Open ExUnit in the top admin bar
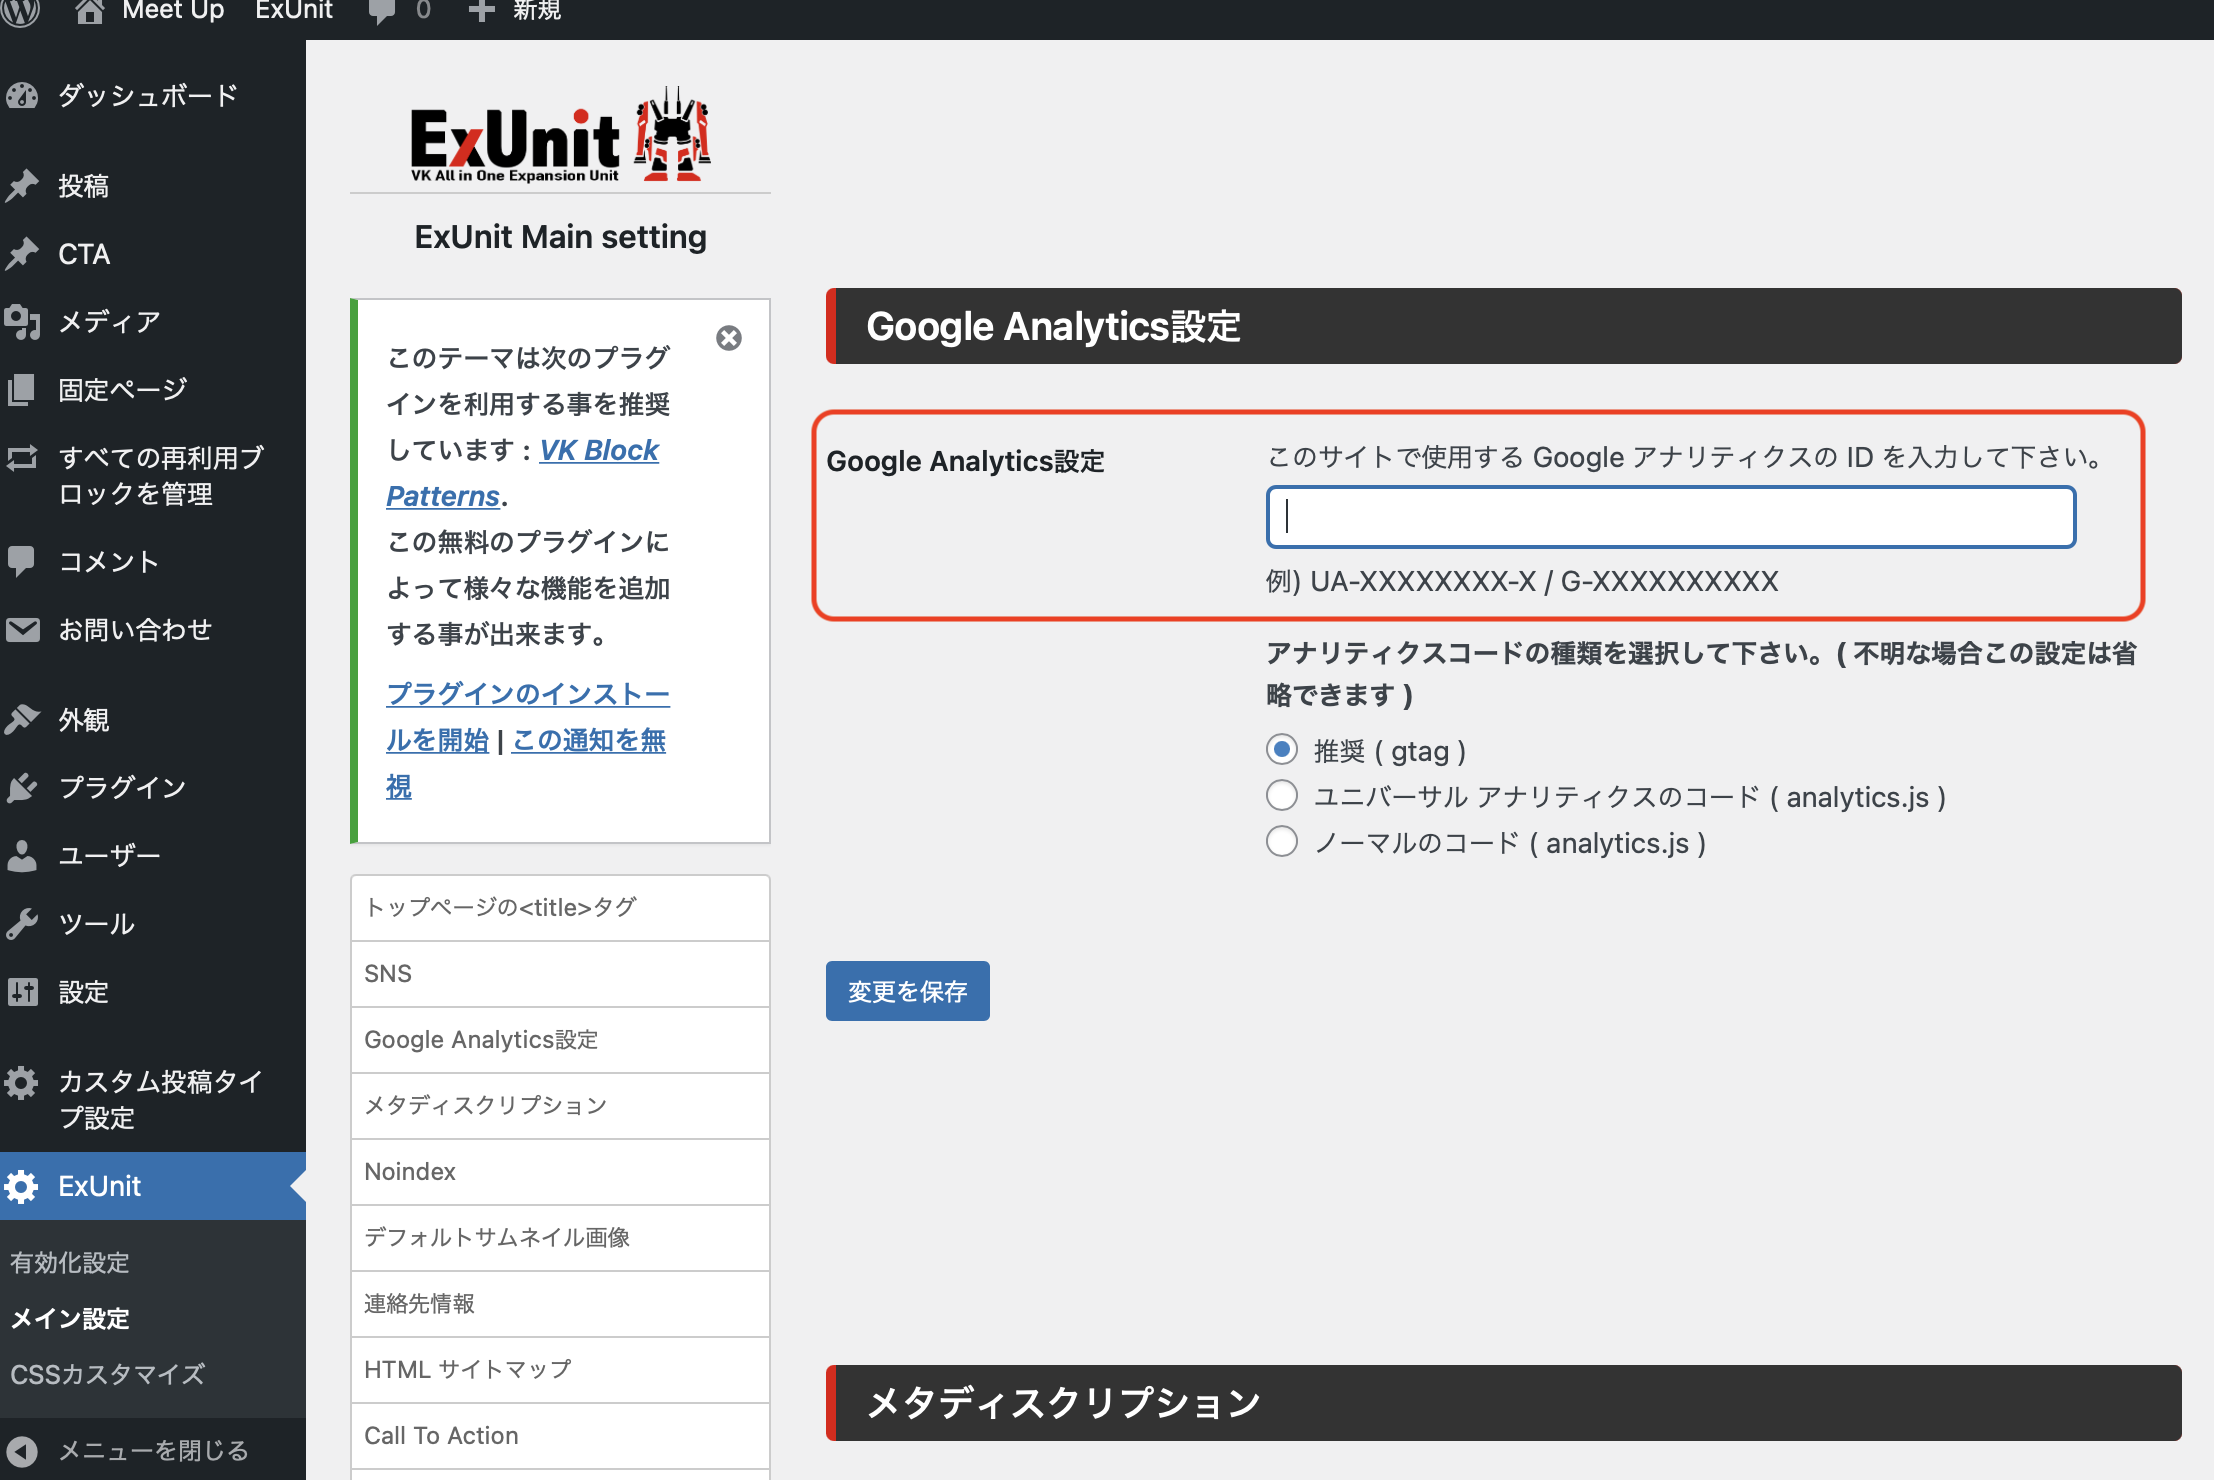Image resolution: width=2214 pixels, height=1480 pixels. click(x=294, y=11)
